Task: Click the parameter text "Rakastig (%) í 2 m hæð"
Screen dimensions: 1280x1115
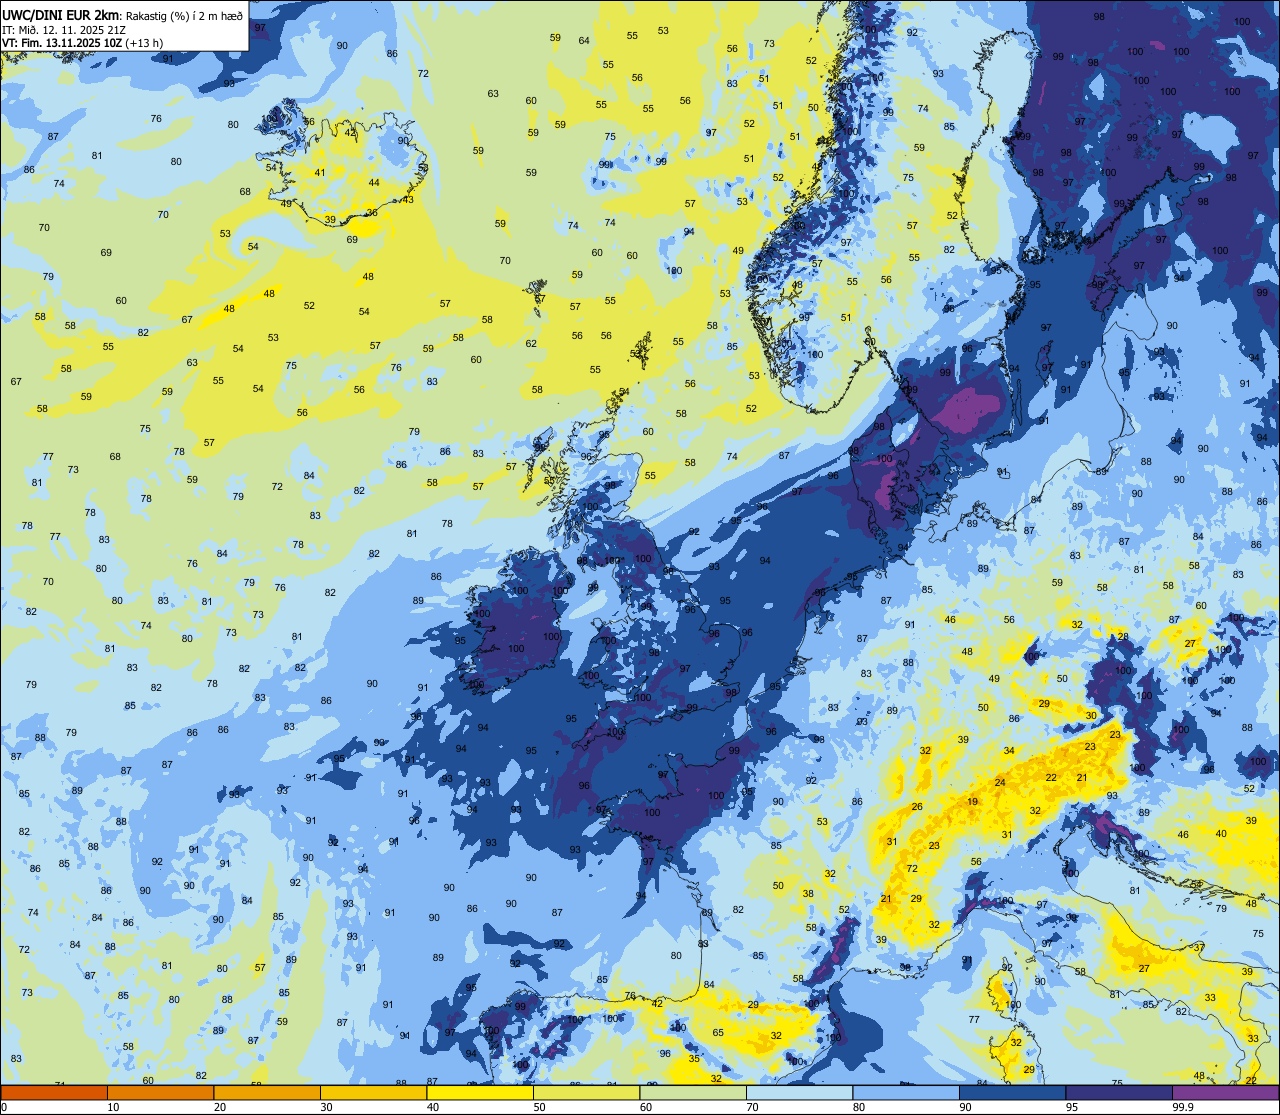Action: point(184,15)
